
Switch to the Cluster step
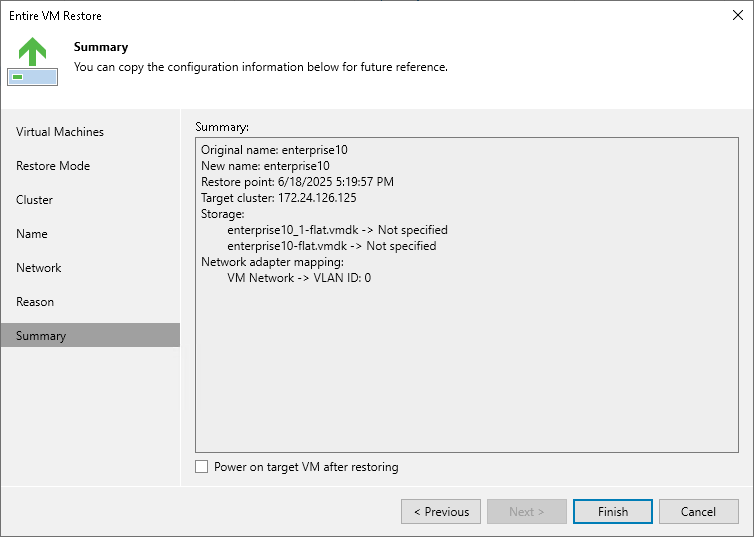(34, 200)
